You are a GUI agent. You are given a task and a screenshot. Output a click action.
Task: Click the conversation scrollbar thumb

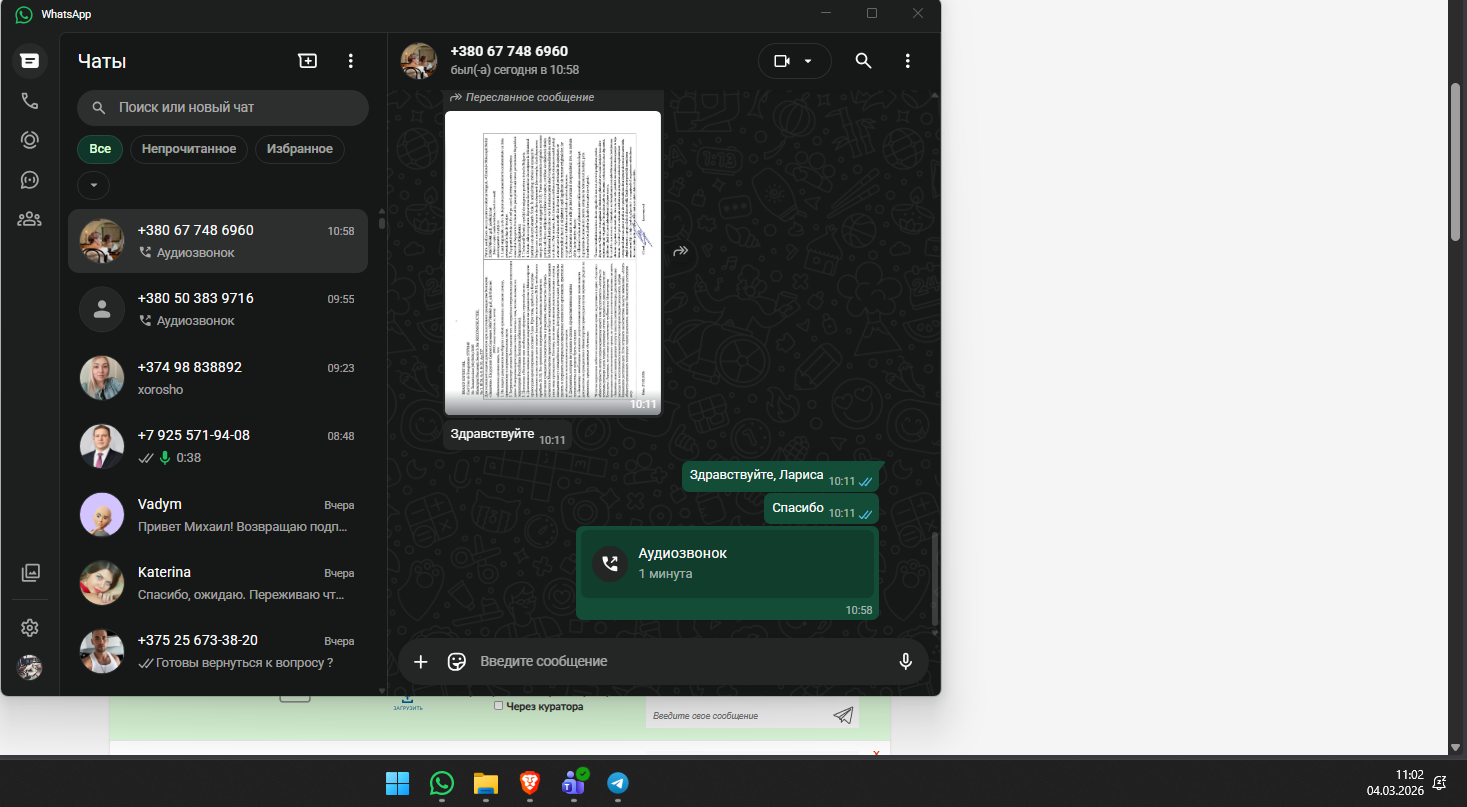(x=935, y=578)
